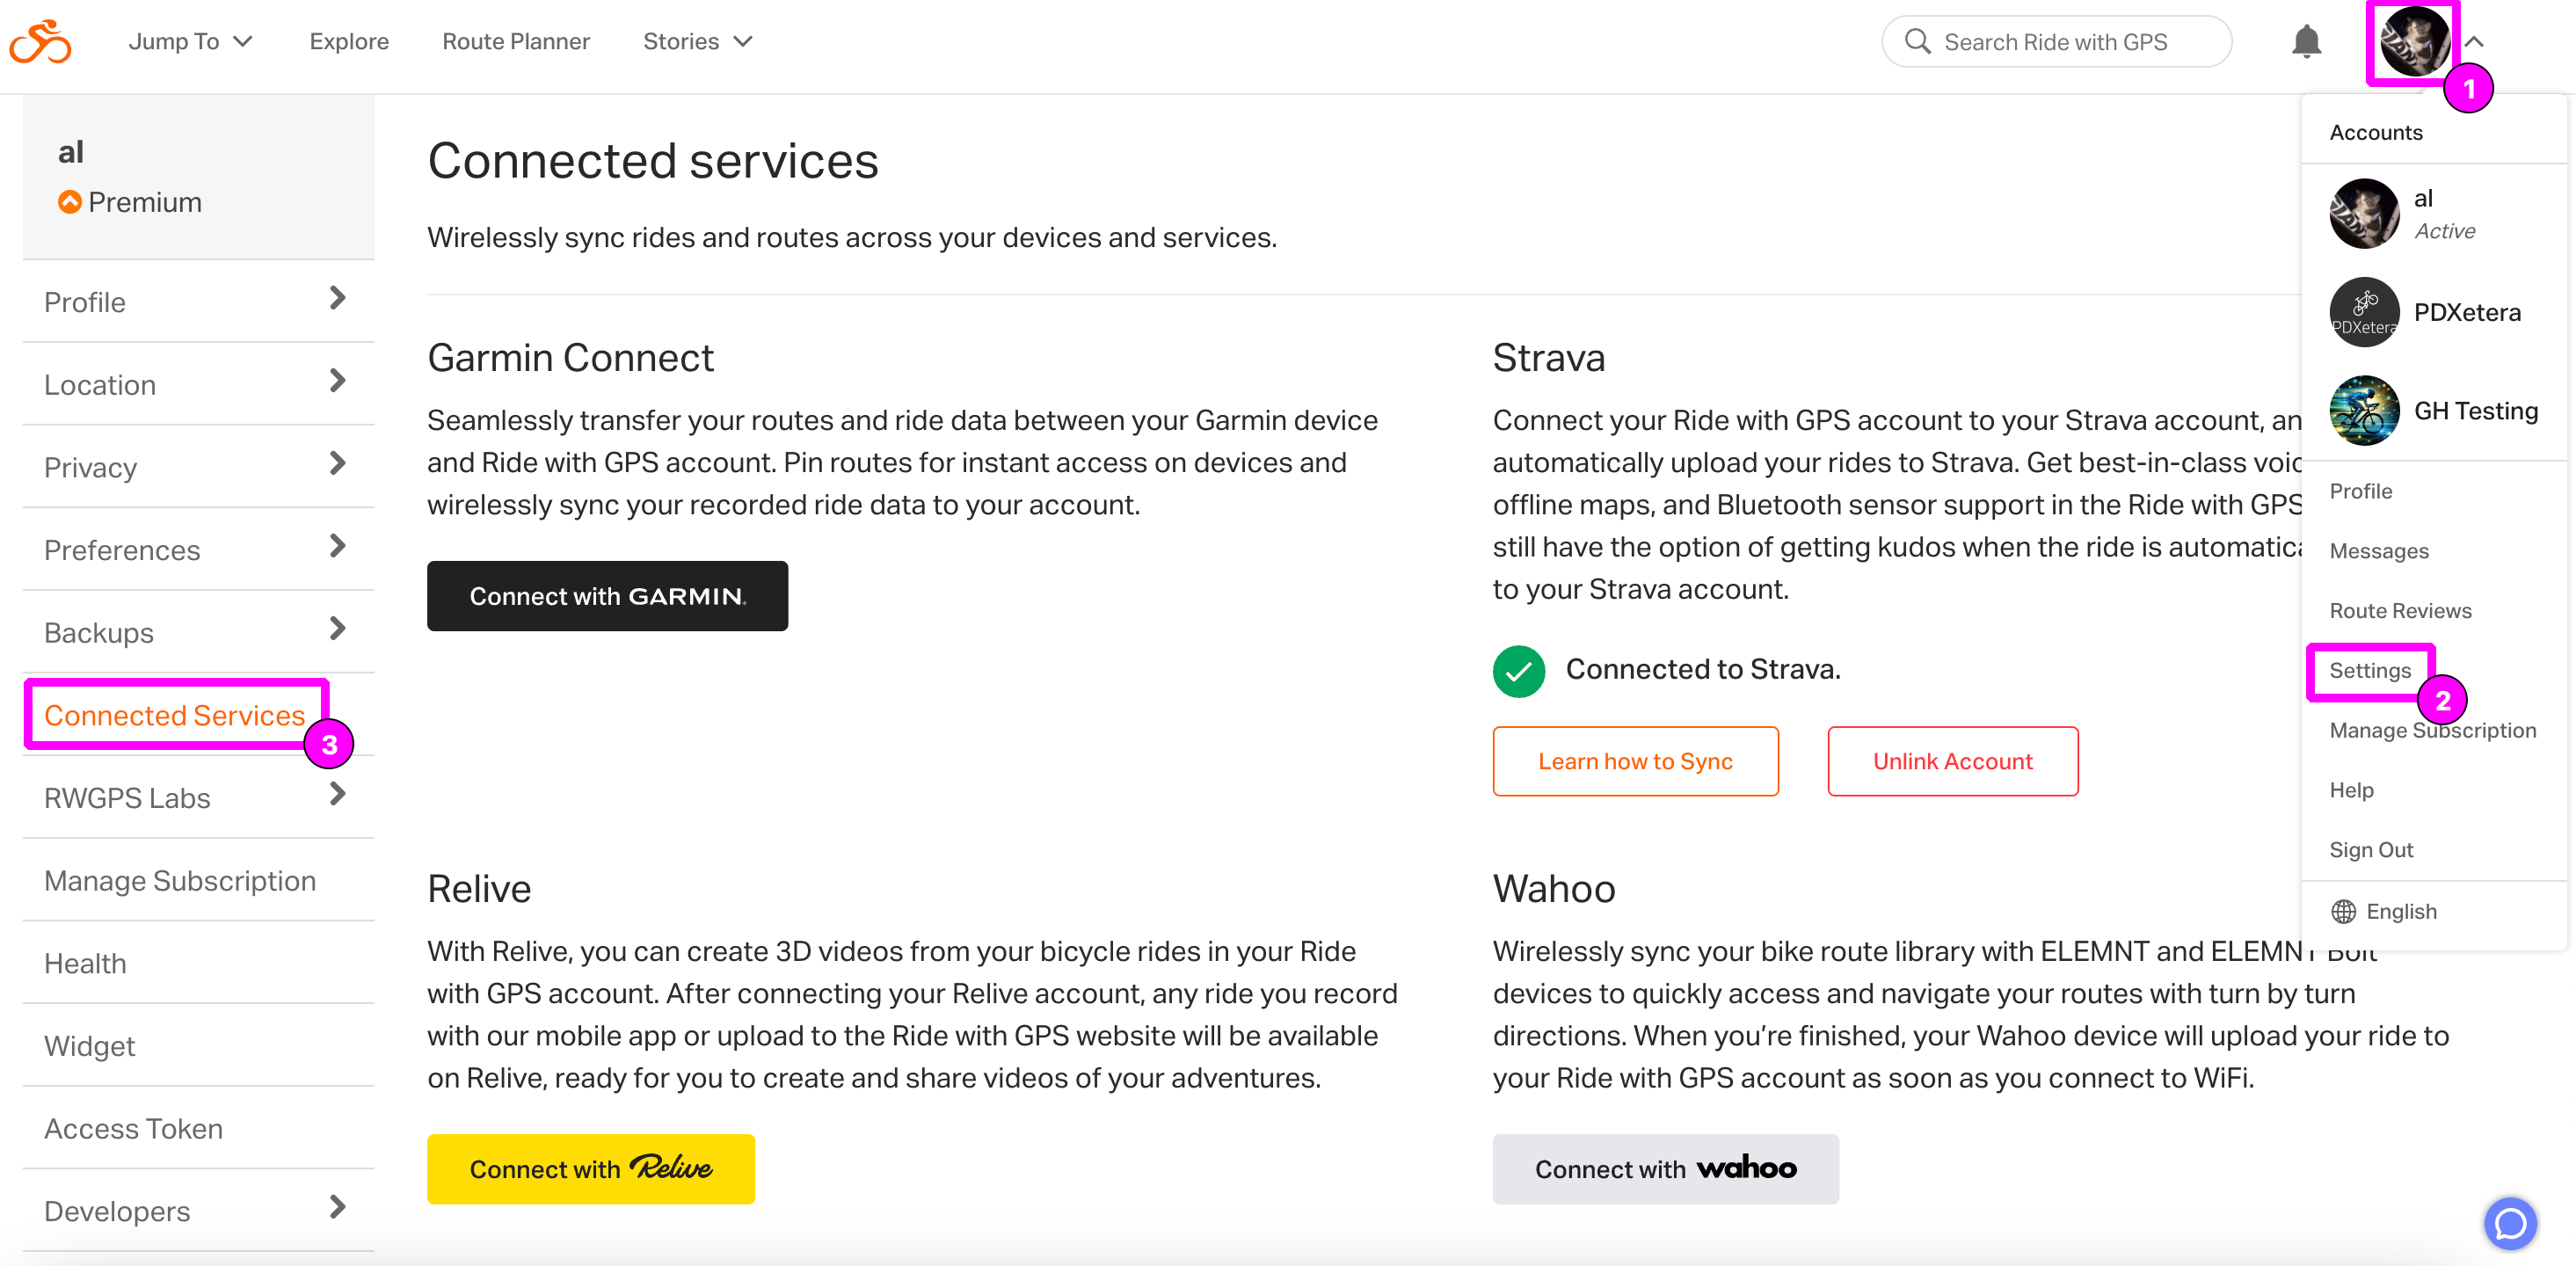Open the chat support bubble
This screenshot has height=1266, width=2576.
(x=2510, y=1223)
